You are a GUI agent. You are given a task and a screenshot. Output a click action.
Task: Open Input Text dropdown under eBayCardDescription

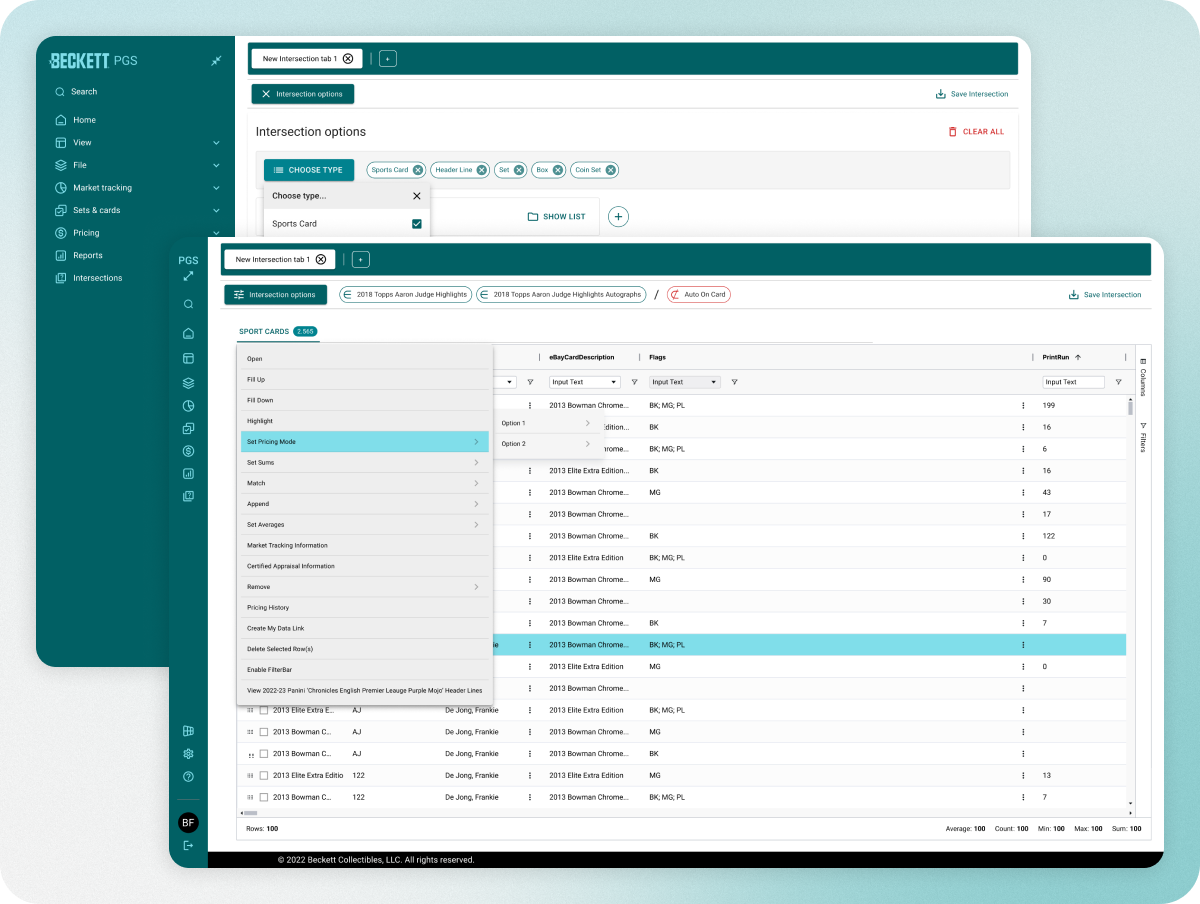point(585,382)
